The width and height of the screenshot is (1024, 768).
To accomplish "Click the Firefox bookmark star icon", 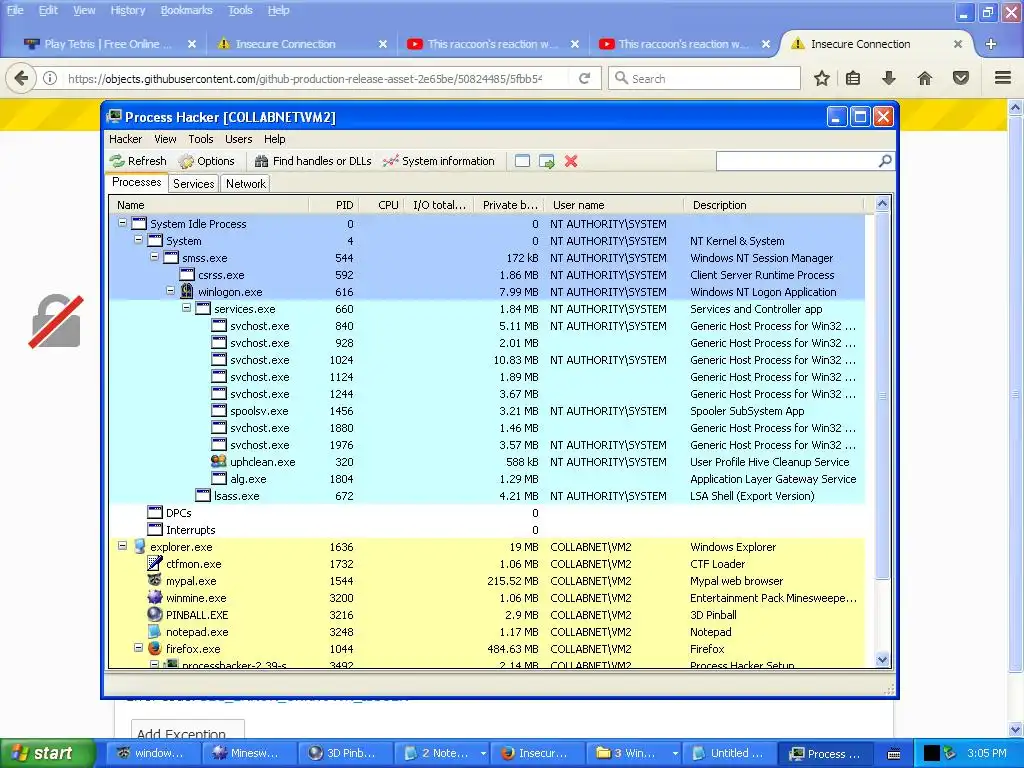I will coord(822,78).
